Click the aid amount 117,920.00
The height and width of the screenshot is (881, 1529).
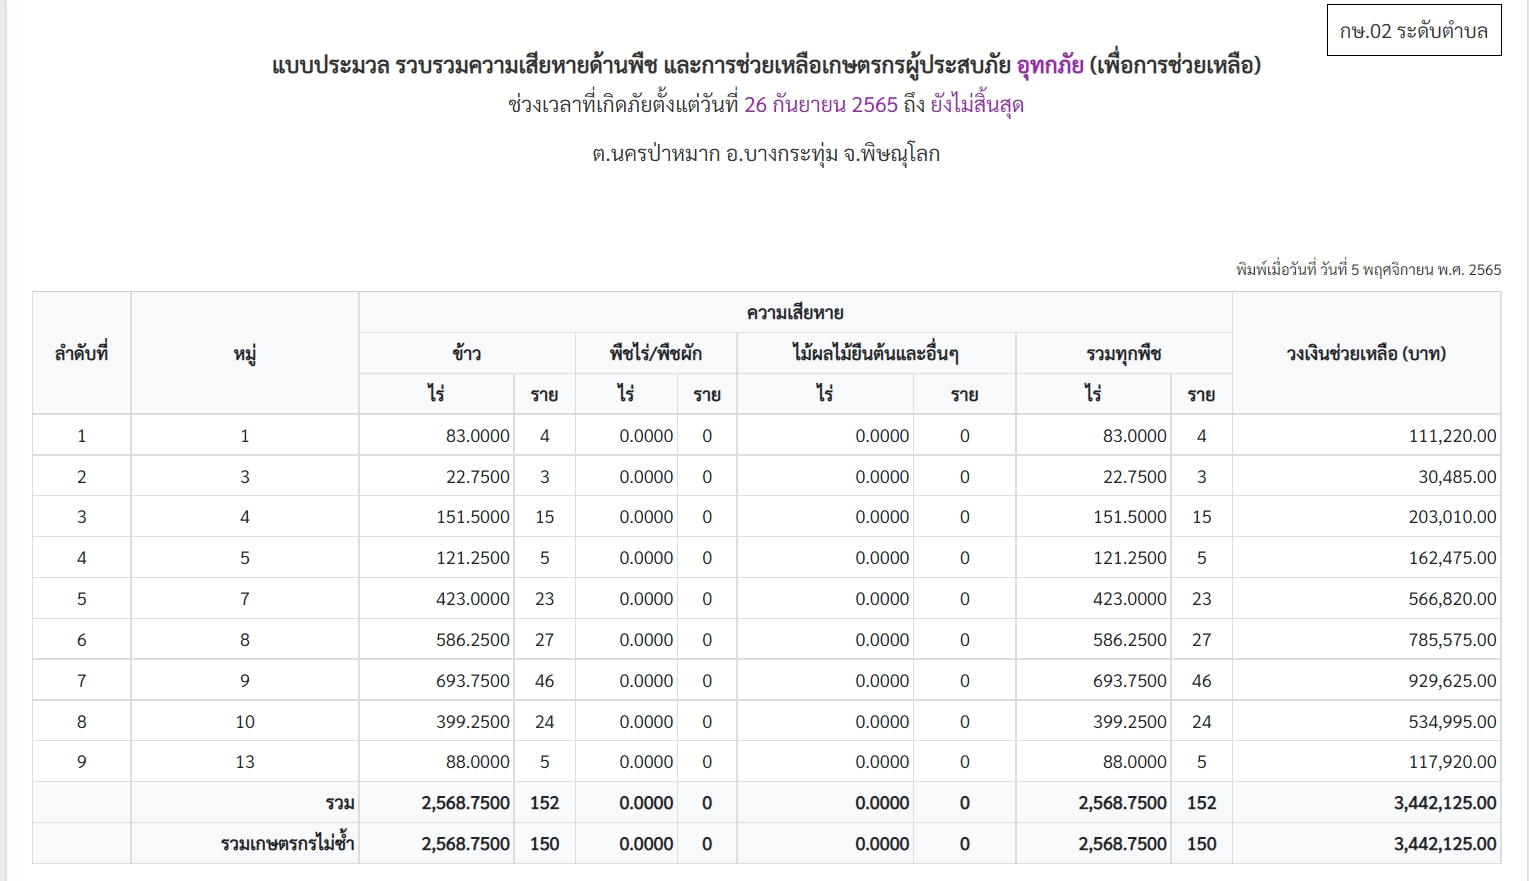[1452, 762]
